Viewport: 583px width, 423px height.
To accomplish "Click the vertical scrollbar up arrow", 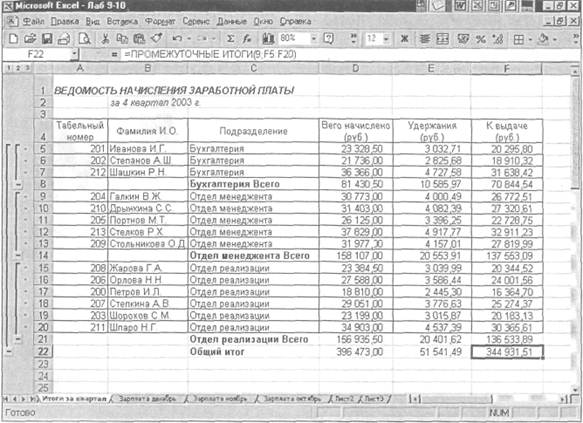I will (576, 70).
